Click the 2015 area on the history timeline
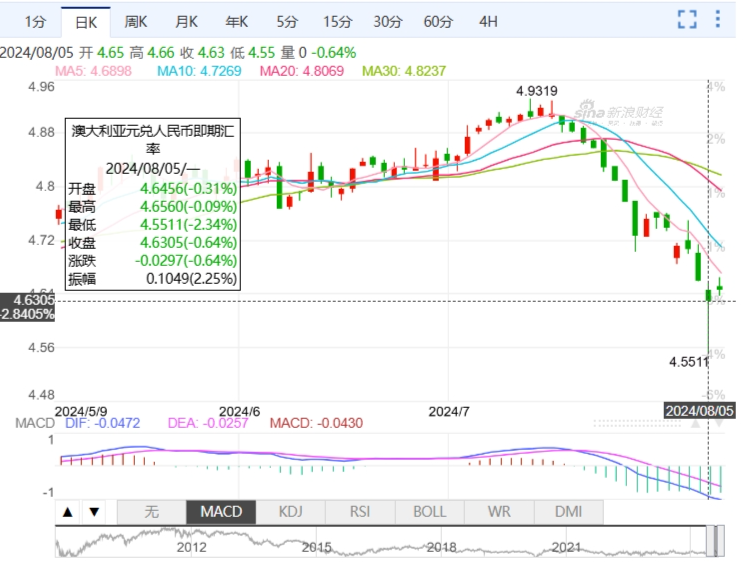The image size is (745, 575). tap(316, 547)
